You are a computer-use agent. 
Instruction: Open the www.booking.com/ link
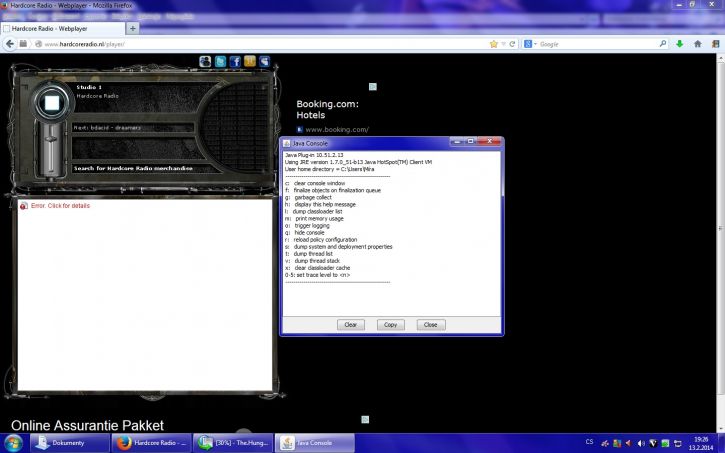coord(337,129)
